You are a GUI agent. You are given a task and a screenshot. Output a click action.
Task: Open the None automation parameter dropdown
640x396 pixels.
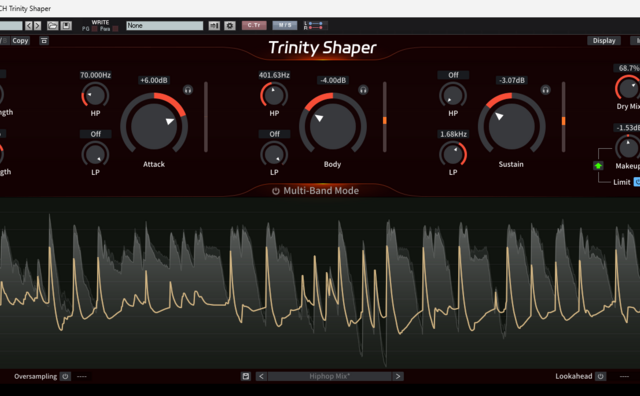(164, 26)
